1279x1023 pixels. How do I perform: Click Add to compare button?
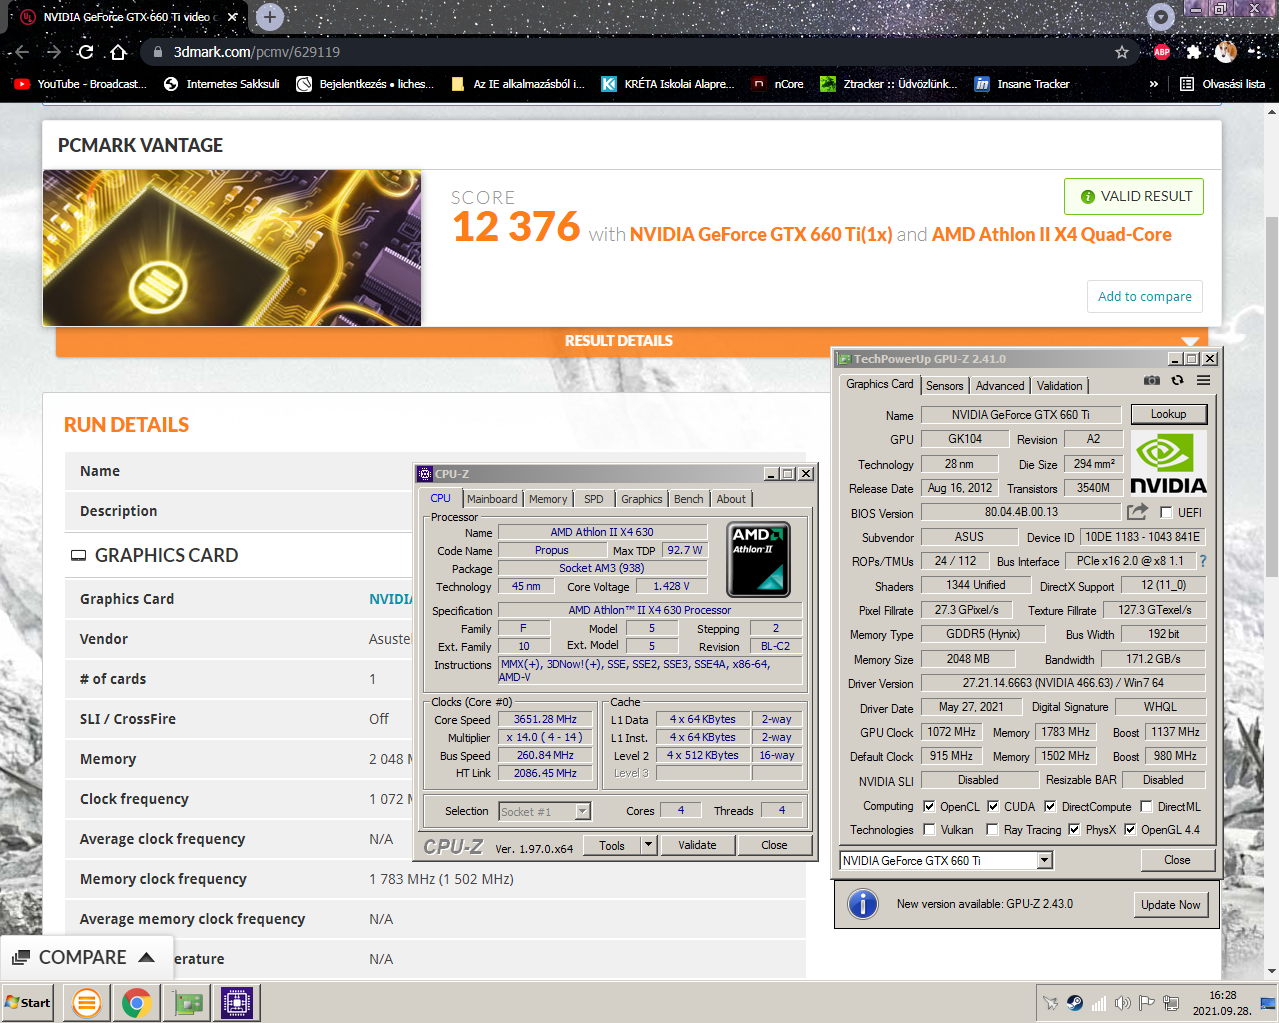(x=1145, y=297)
